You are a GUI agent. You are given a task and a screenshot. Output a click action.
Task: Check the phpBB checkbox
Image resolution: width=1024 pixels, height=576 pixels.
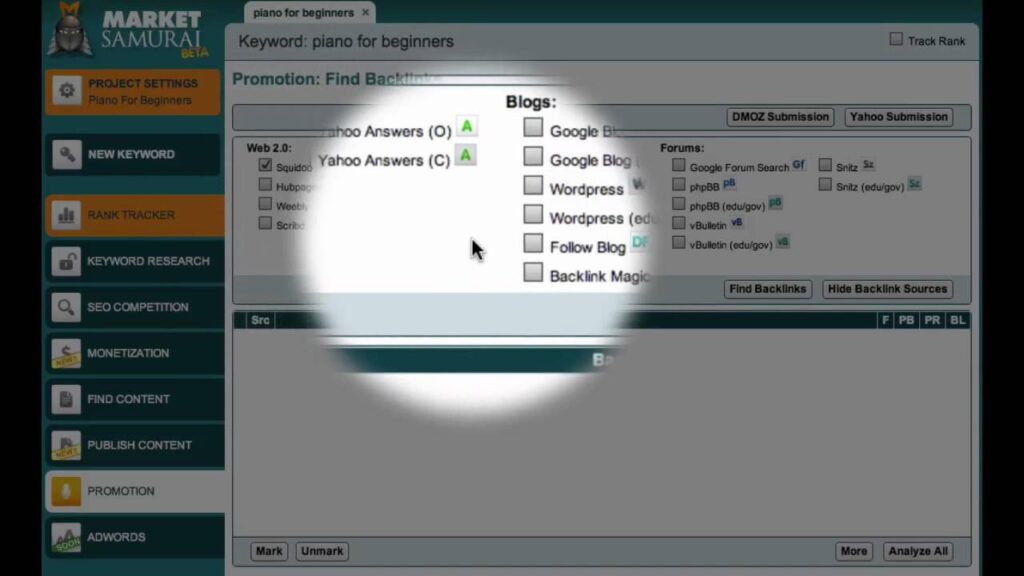point(679,185)
